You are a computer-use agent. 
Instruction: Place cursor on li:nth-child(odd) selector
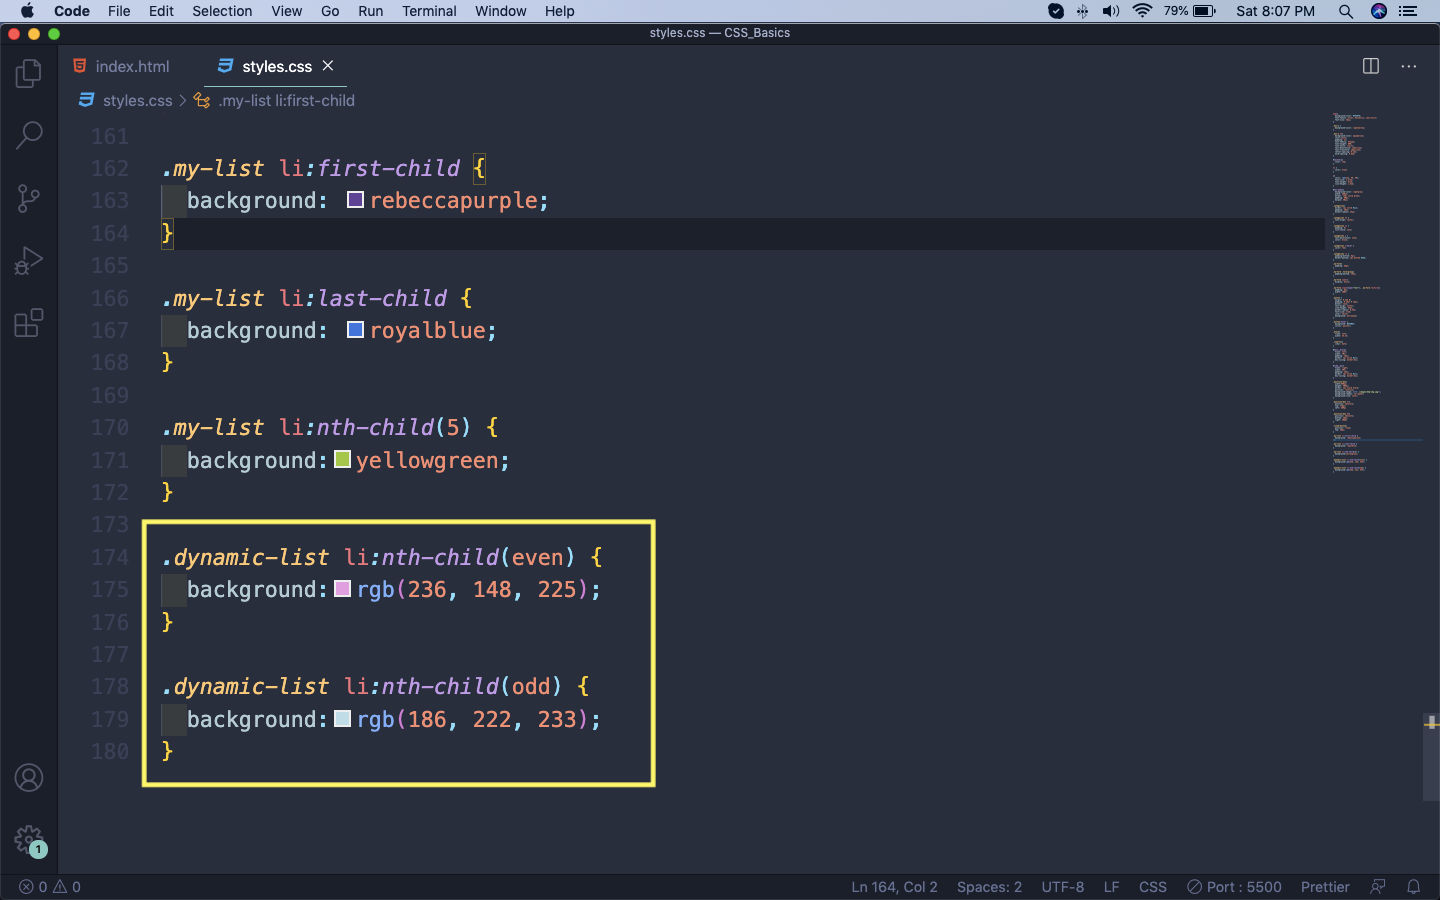coord(453,686)
